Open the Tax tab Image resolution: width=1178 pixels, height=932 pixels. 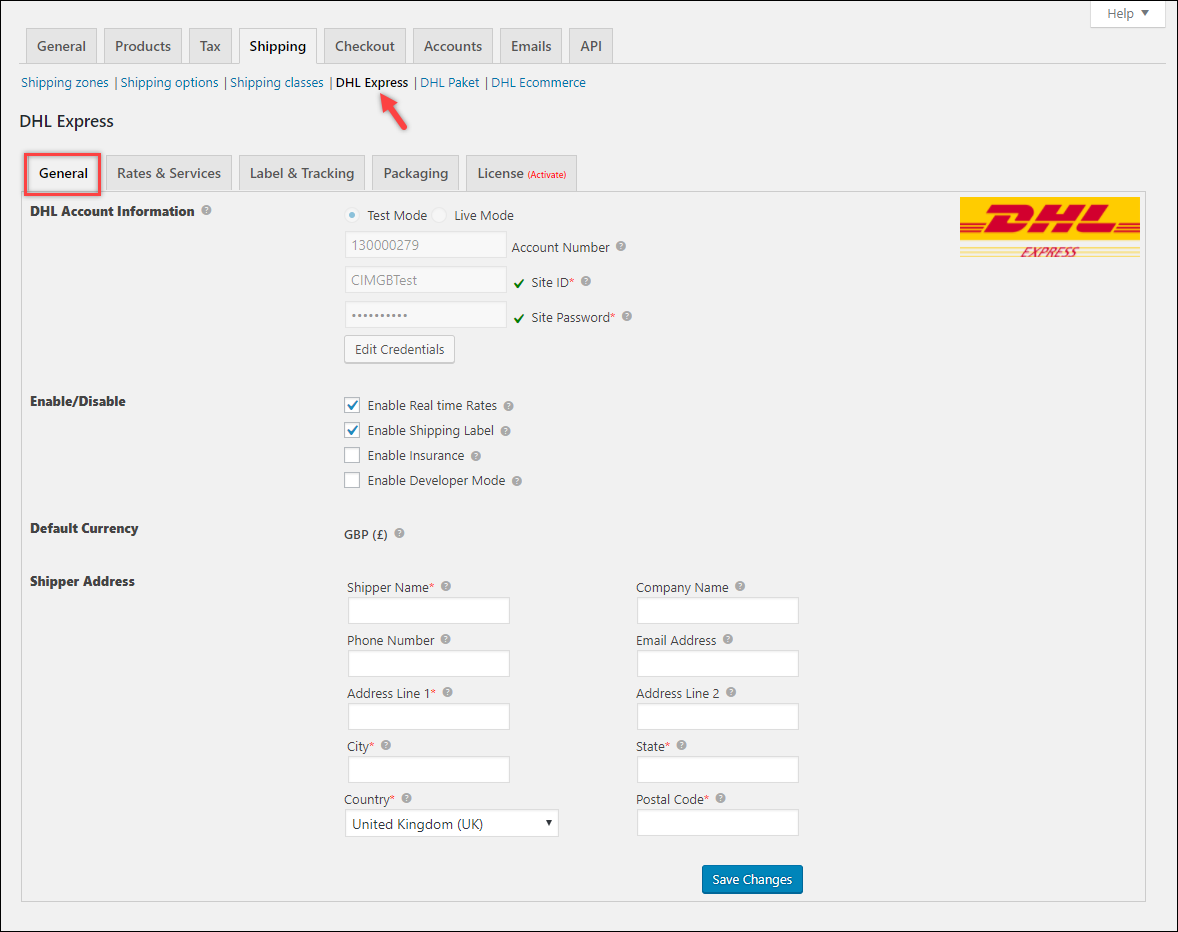pyautogui.click(x=210, y=47)
